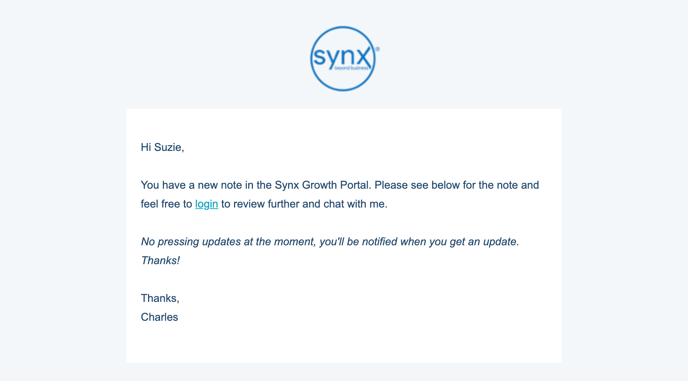This screenshot has height=381, width=688.
Task: Open the login link
Action: pos(207,204)
